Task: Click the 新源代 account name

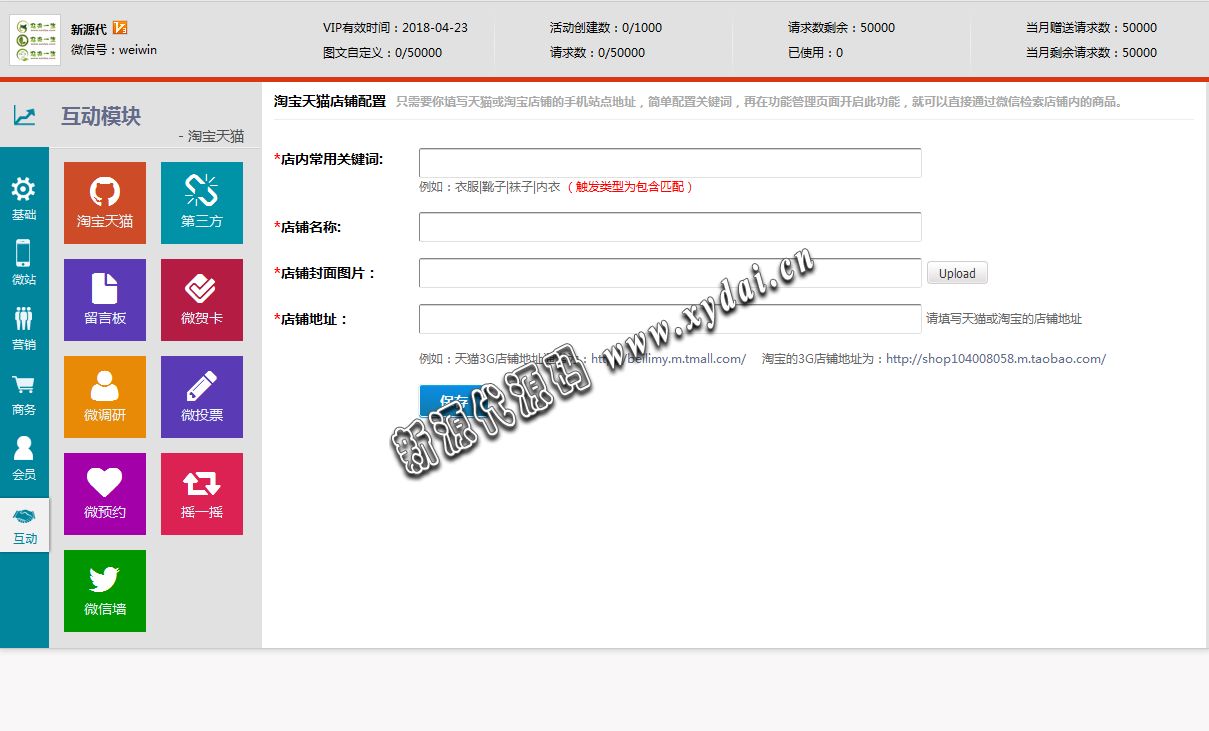Action: pyautogui.click(x=89, y=29)
